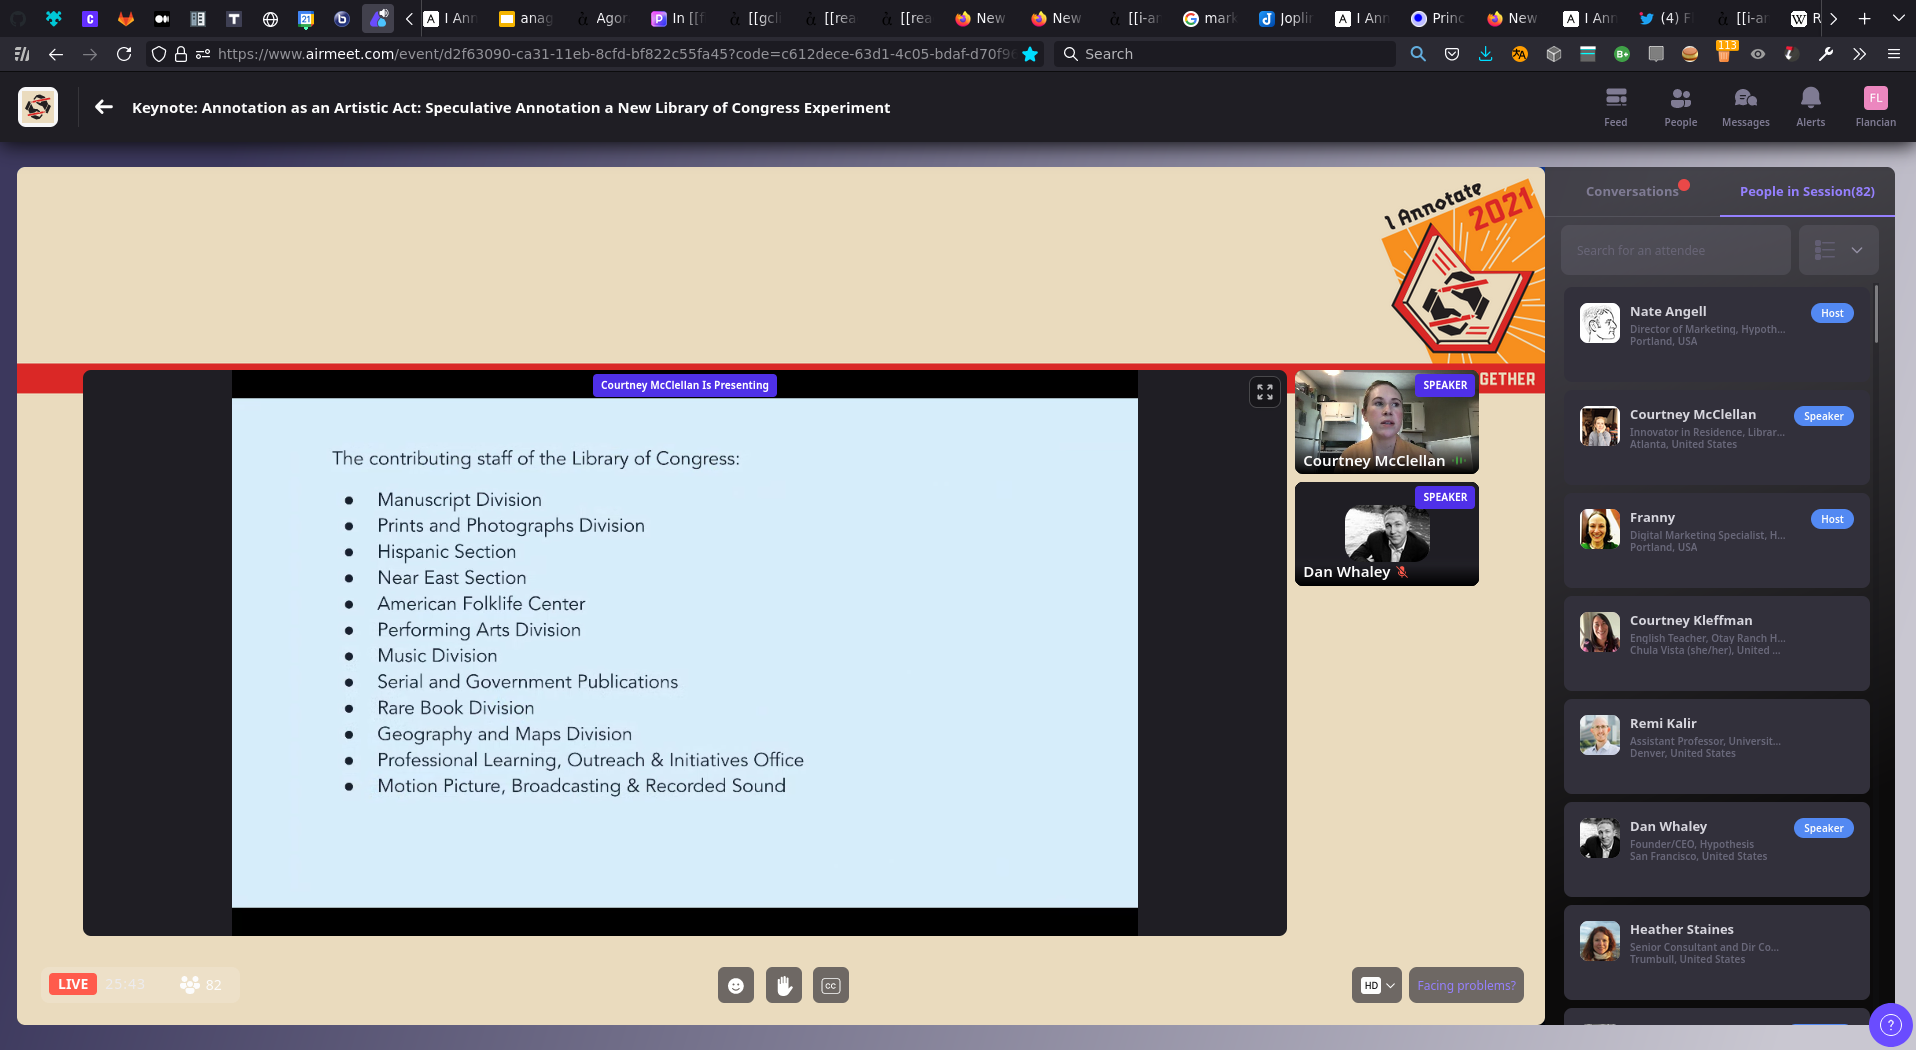This screenshot has height=1050, width=1916.
Task: Click the Airmeet event logo
Action: click(38, 107)
